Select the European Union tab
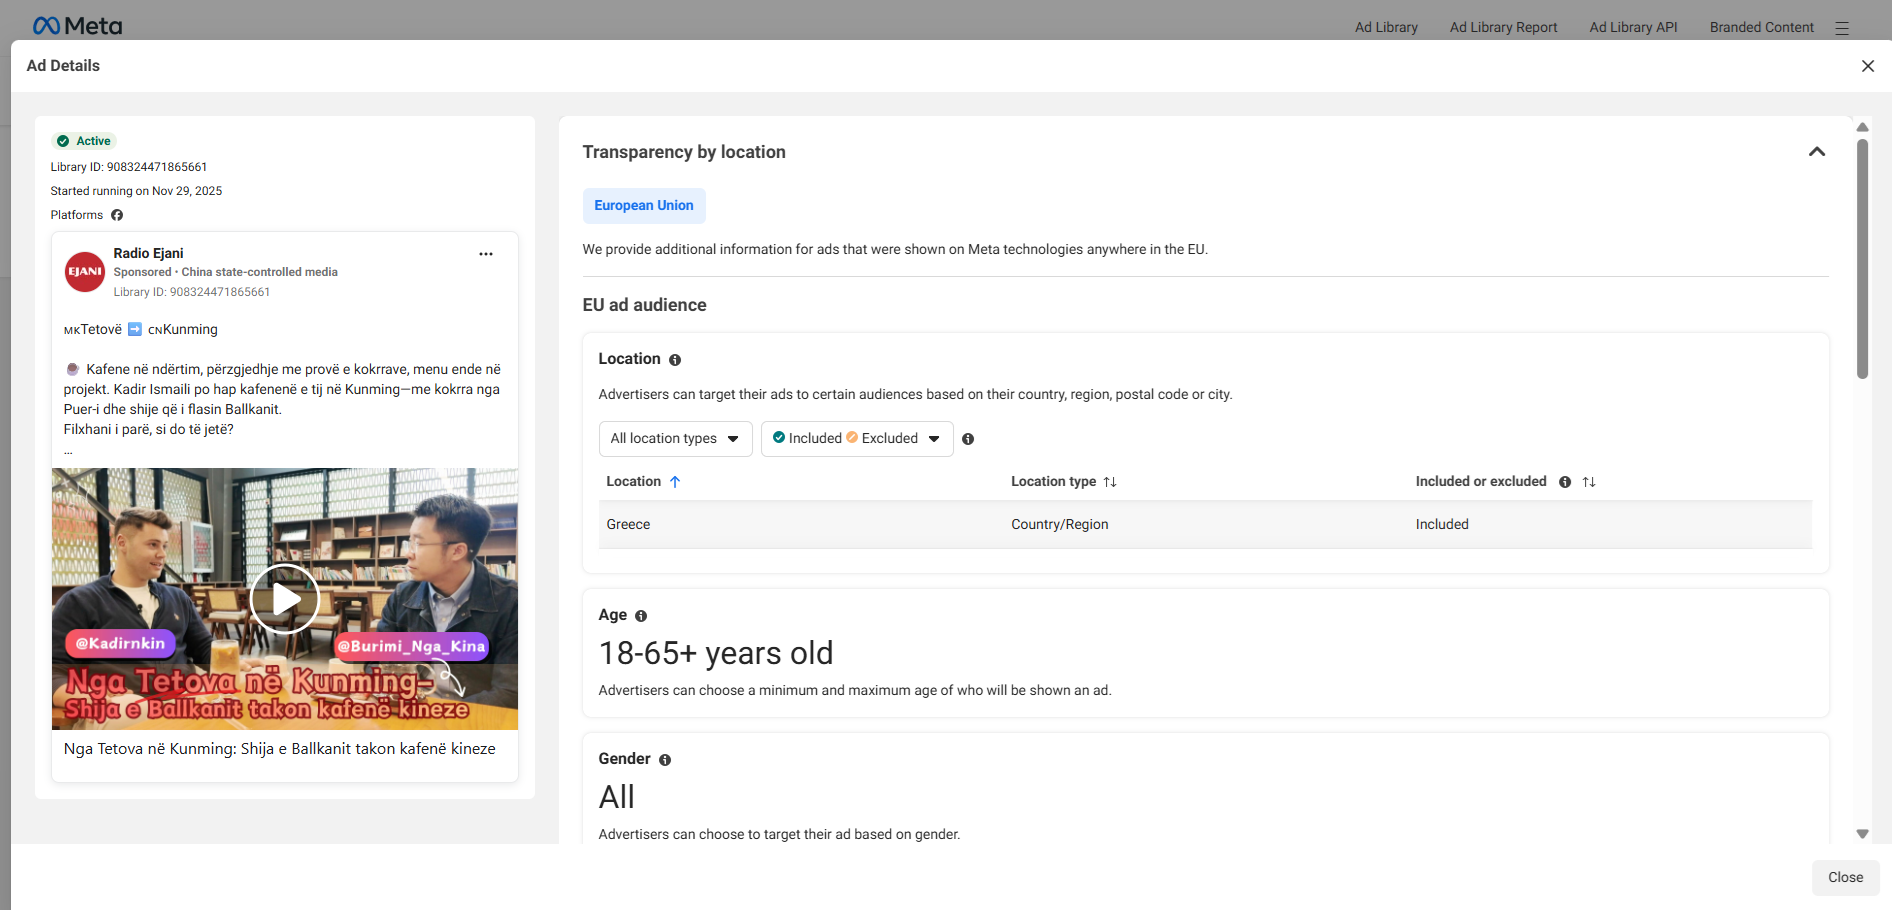This screenshot has width=1892, height=910. 644,206
